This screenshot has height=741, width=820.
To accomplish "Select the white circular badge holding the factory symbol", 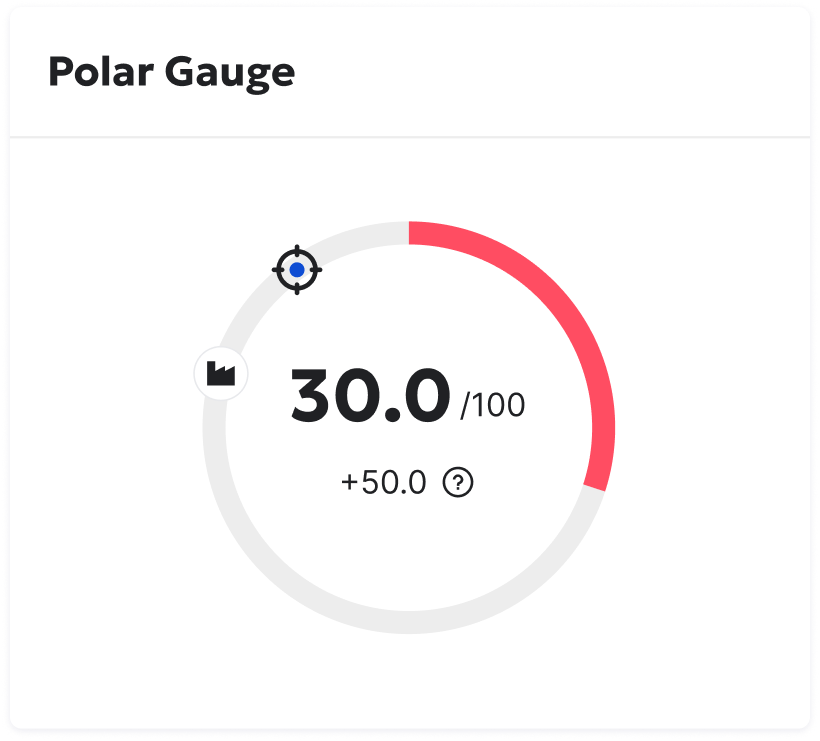I will click(x=220, y=372).
